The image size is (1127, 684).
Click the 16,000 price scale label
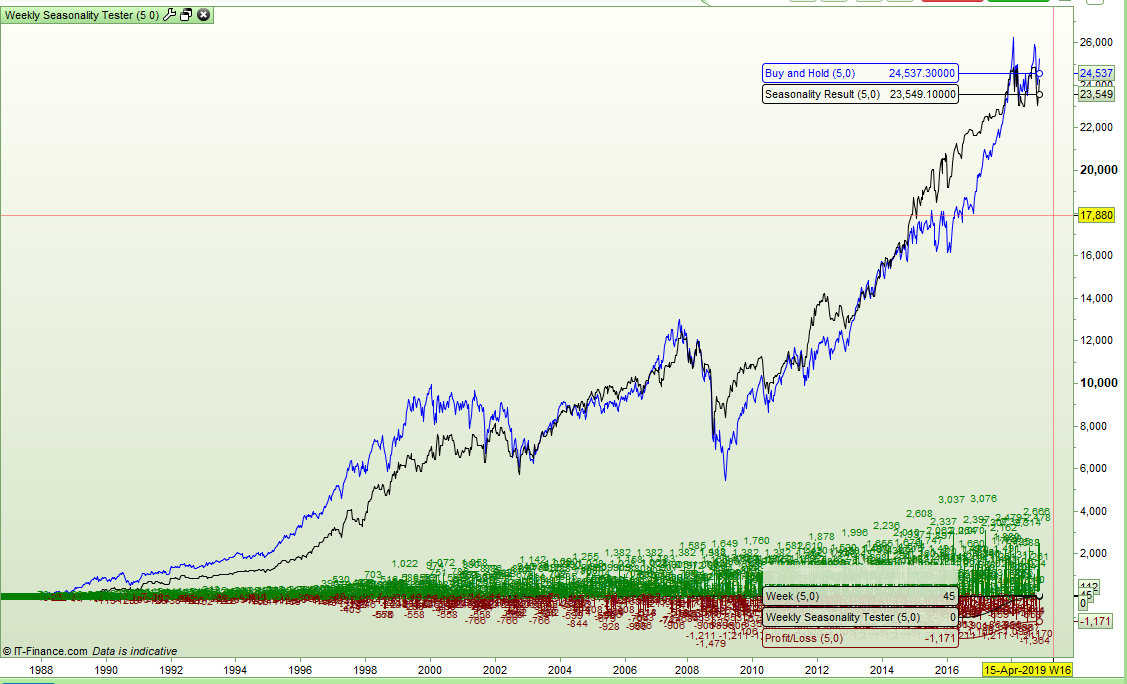tap(1097, 255)
